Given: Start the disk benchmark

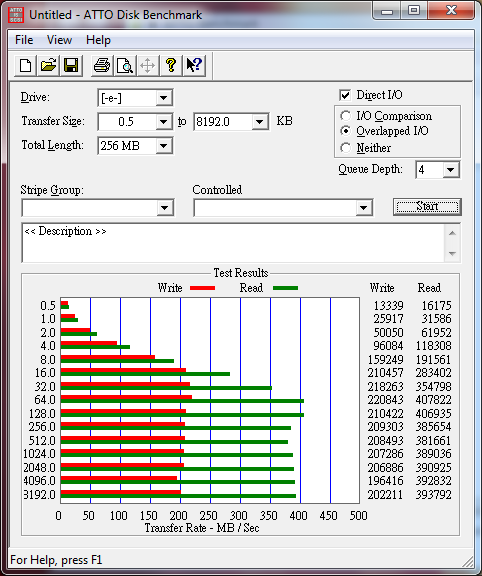Looking at the screenshot, I should (427, 207).
